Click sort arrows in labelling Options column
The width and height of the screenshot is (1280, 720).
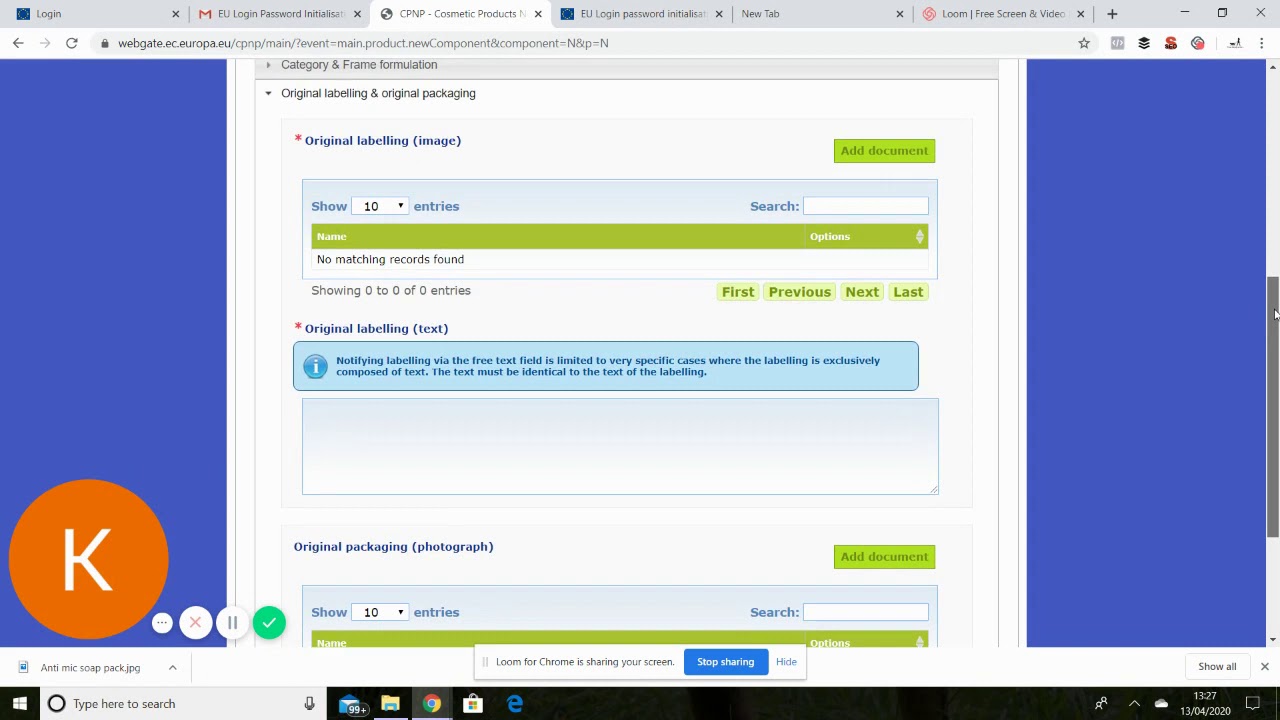click(x=919, y=237)
